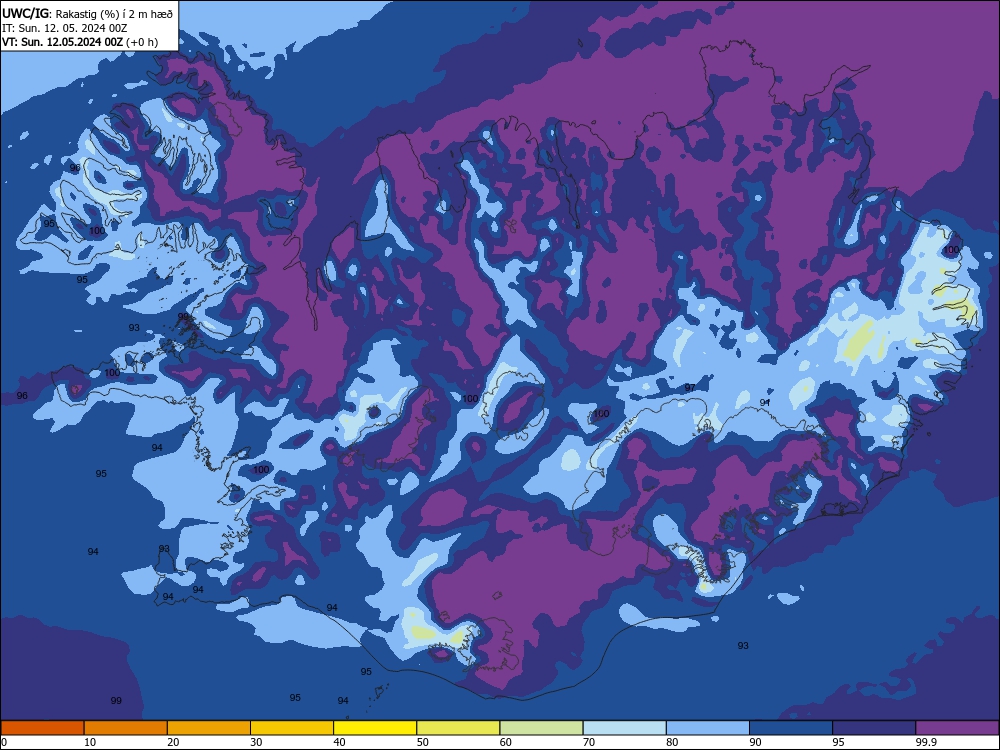Click the '60' label on the color scale

tap(506, 742)
